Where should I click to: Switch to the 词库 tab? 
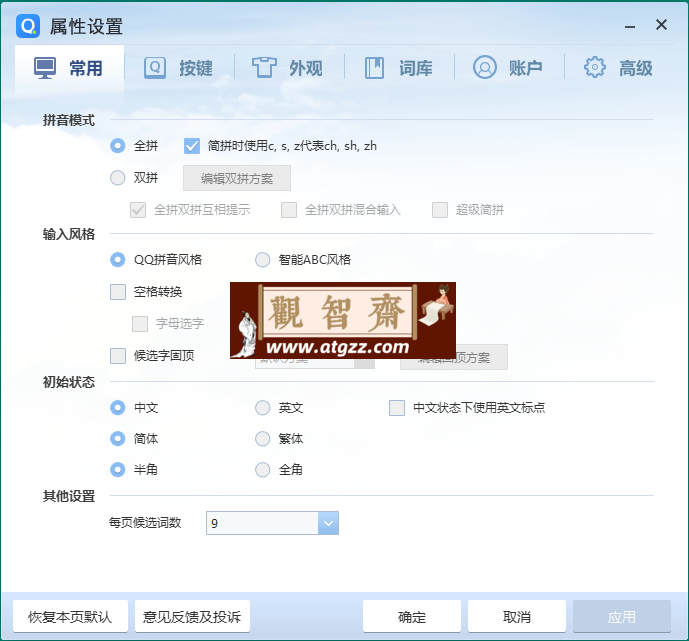click(x=399, y=69)
